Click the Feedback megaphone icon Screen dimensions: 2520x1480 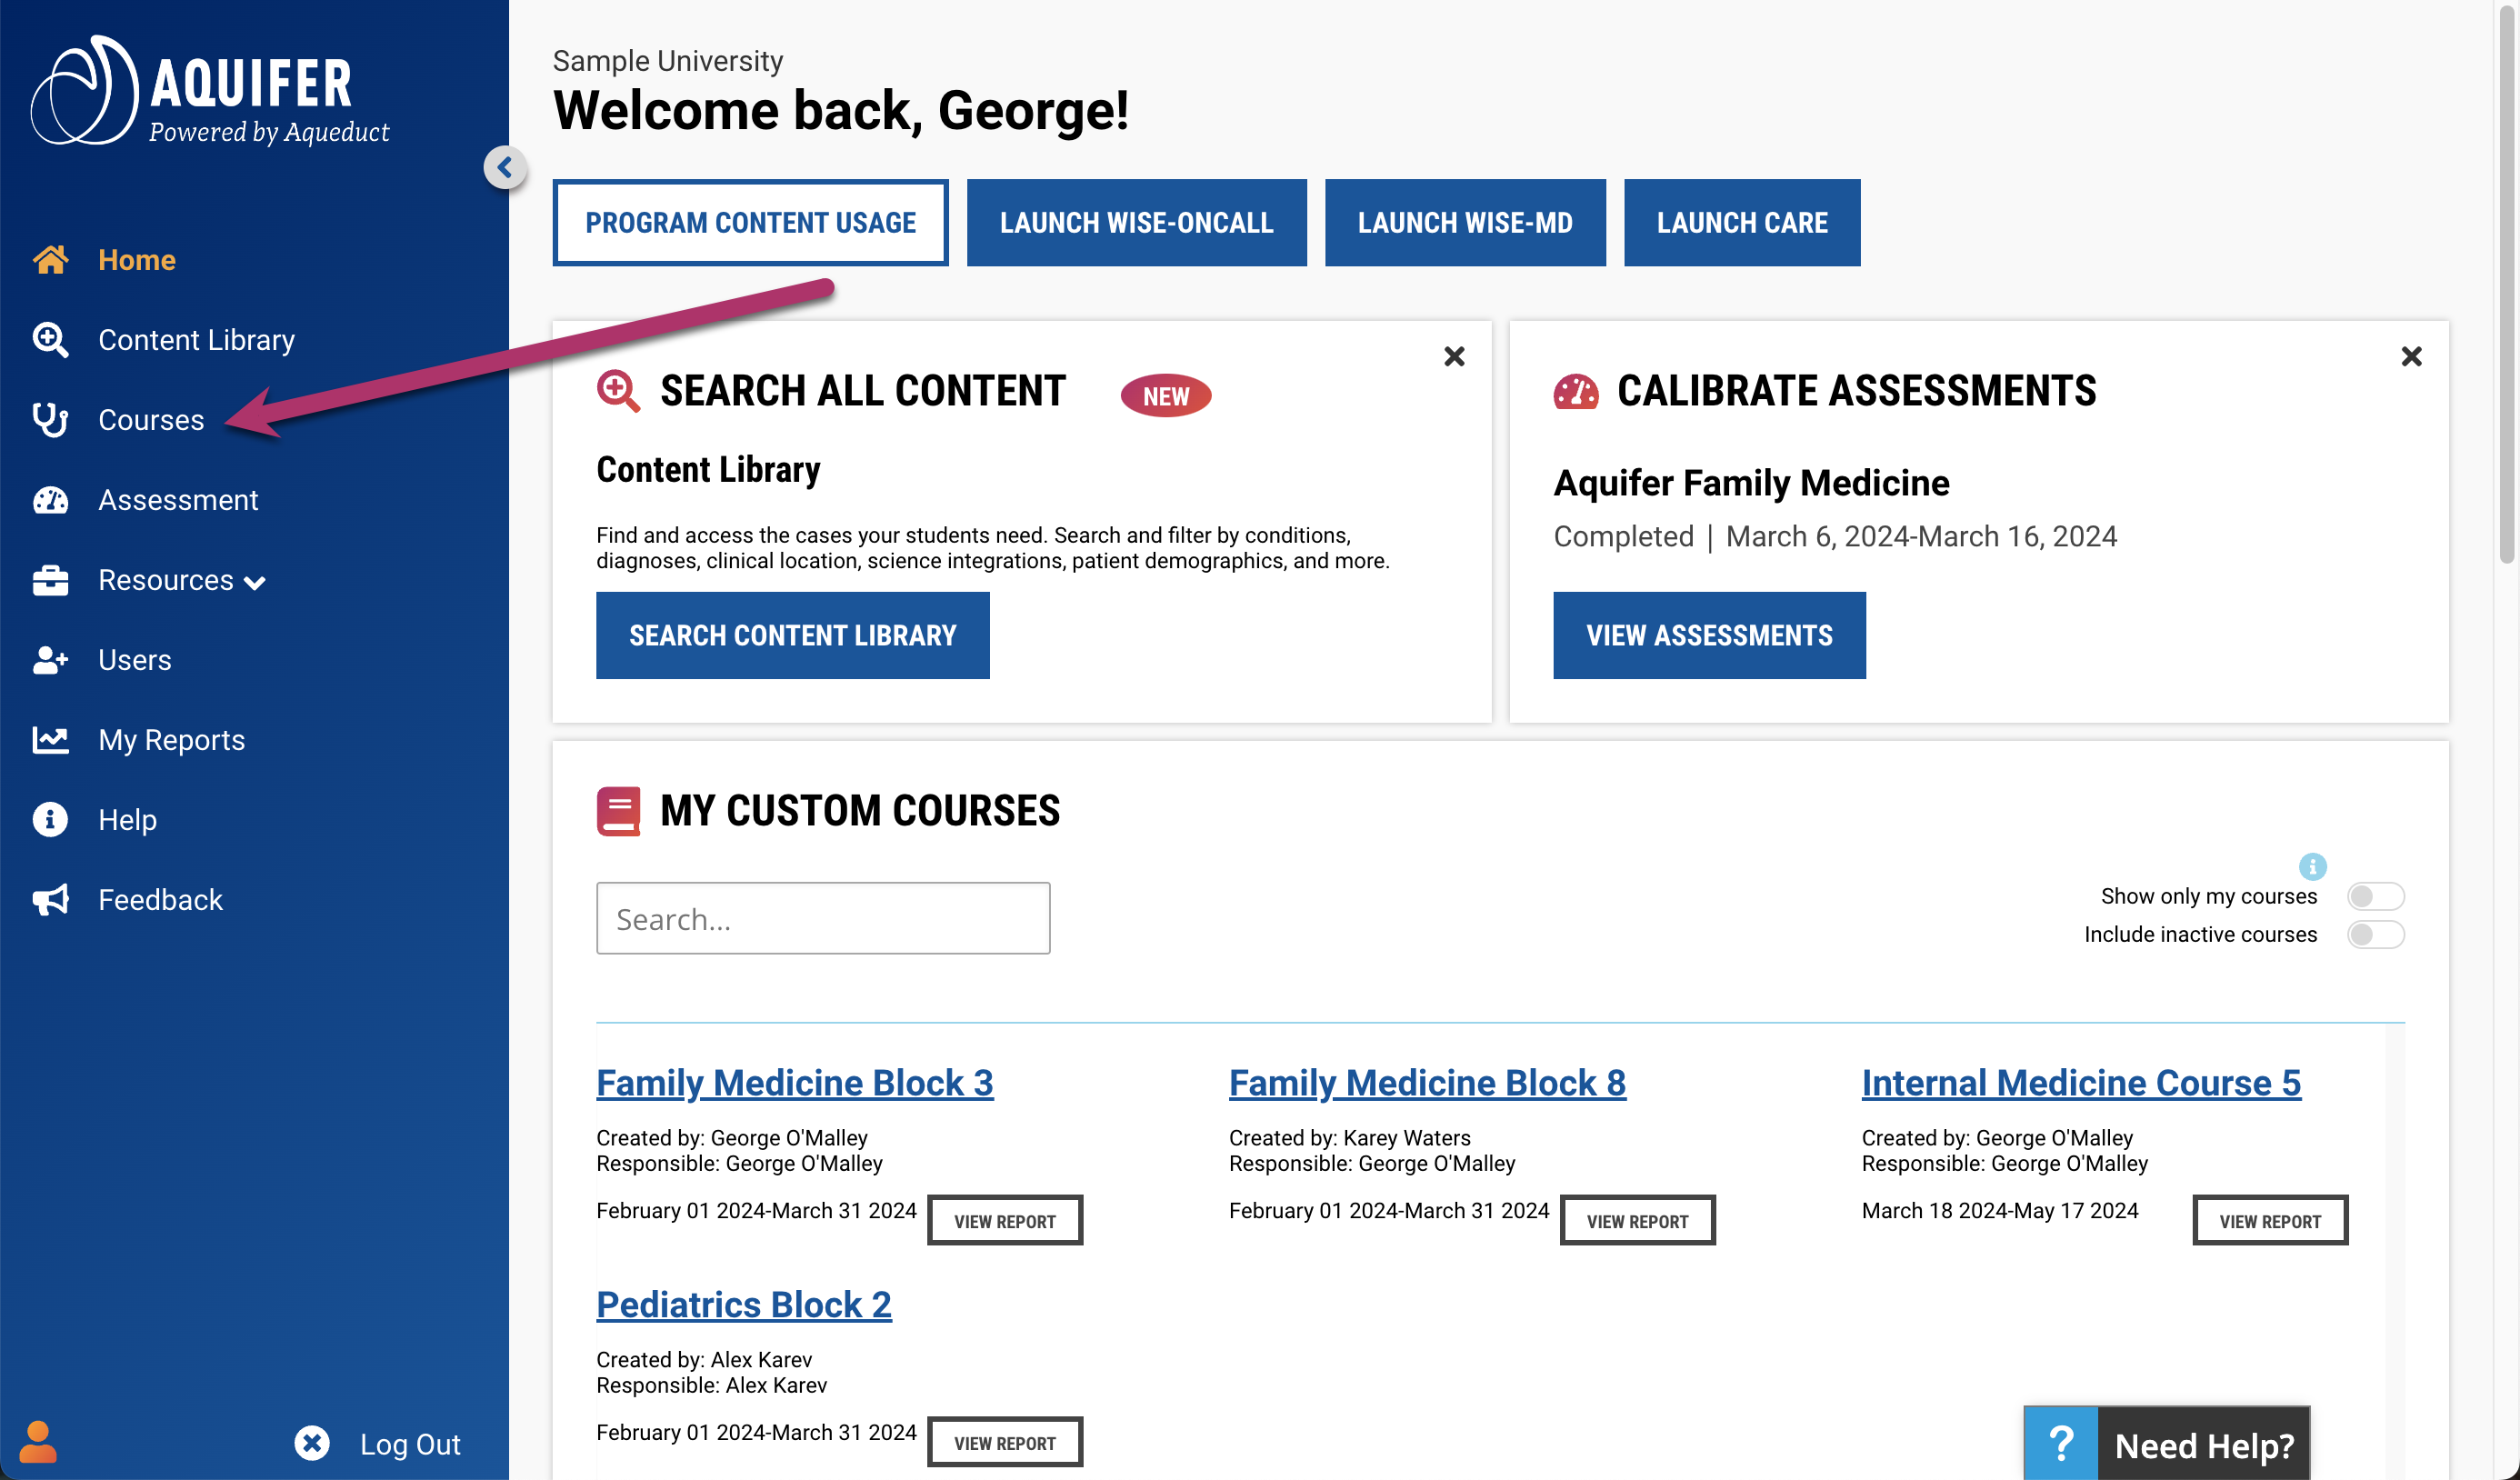50,900
